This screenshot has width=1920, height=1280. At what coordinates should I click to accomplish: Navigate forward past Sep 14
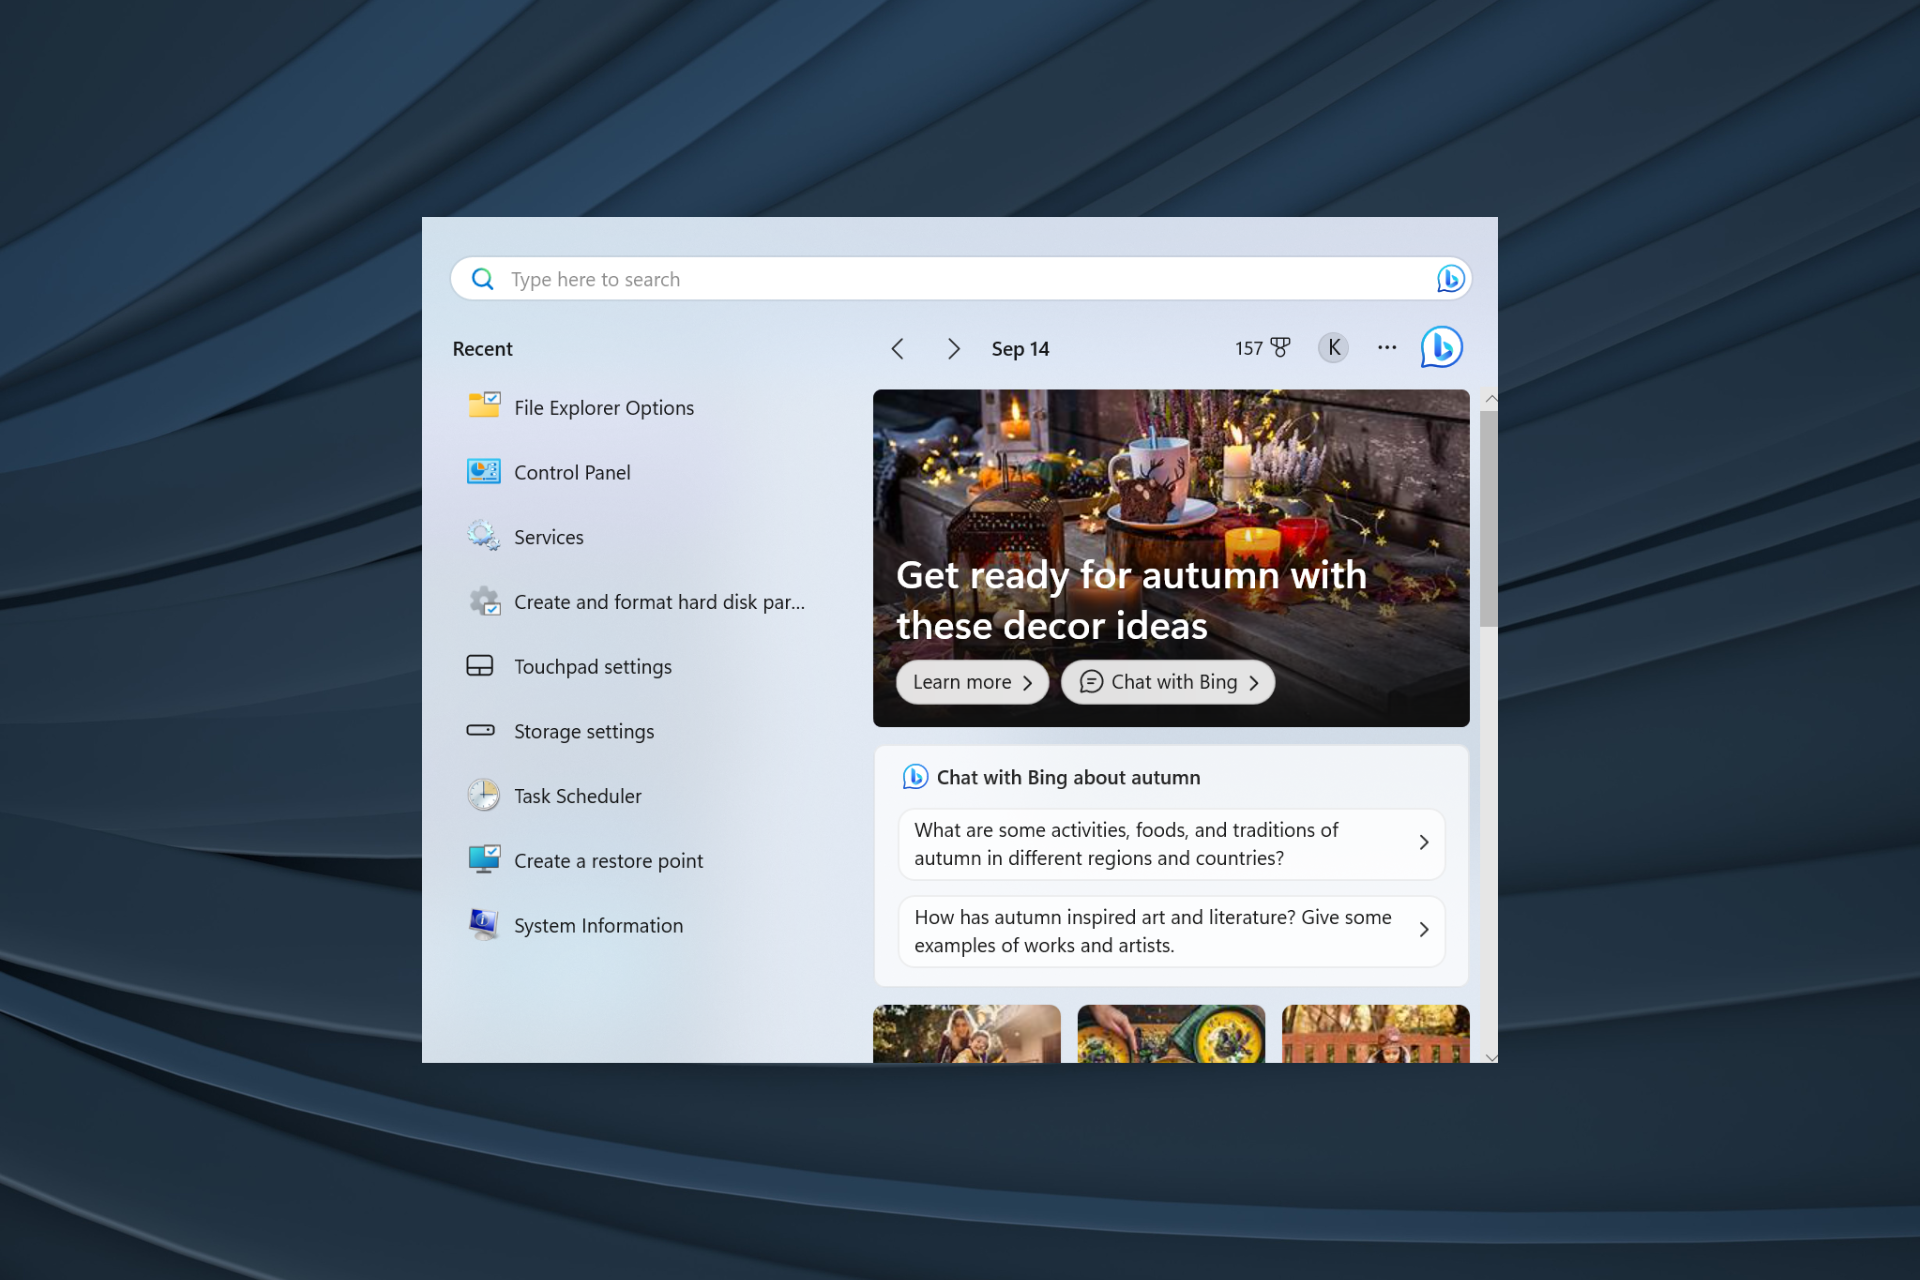[953, 348]
